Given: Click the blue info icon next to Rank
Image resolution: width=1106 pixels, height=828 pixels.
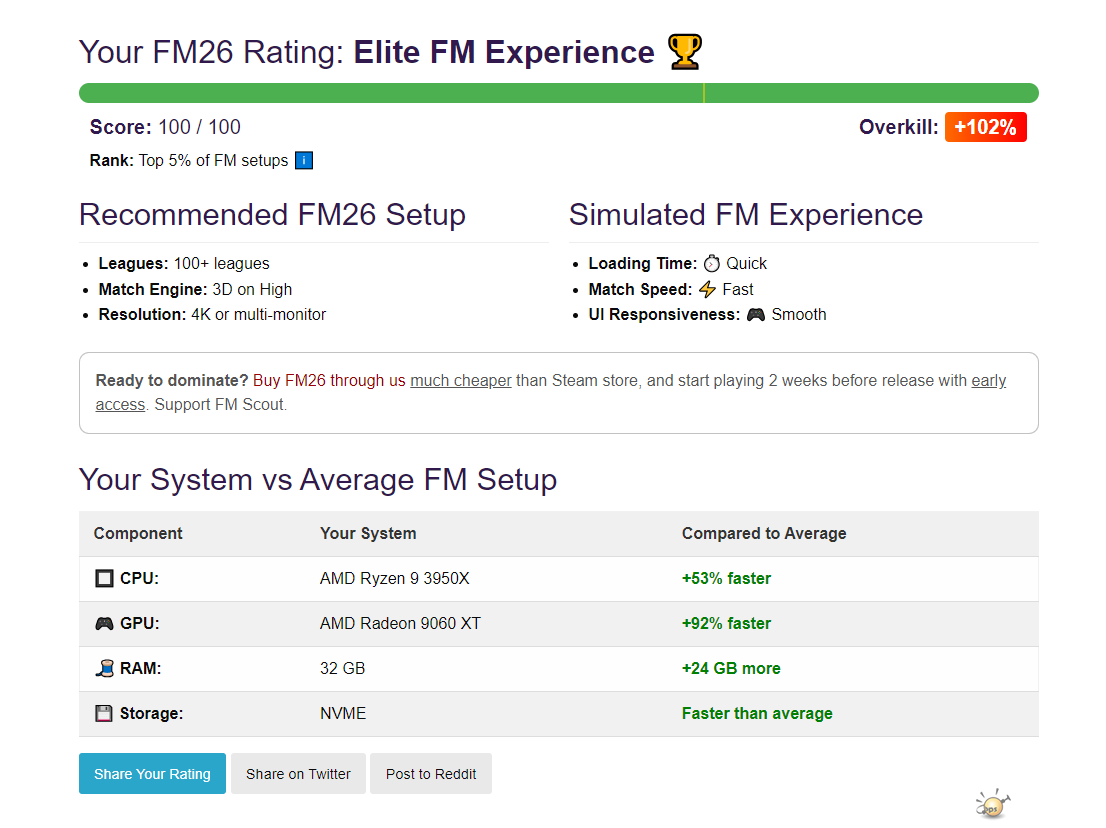Looking at the screenshot, I should point(304,161).
